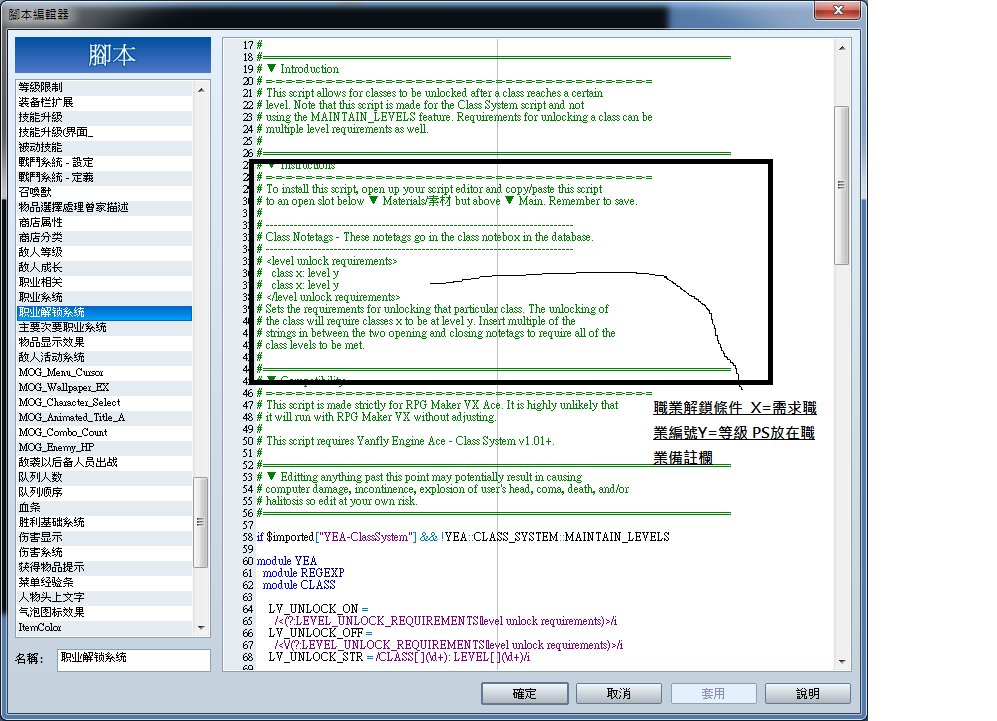Select the 装备栏扩展 script
Image resolution: width=997 pixels, height=721 pixels.
(x=104, y=102)
